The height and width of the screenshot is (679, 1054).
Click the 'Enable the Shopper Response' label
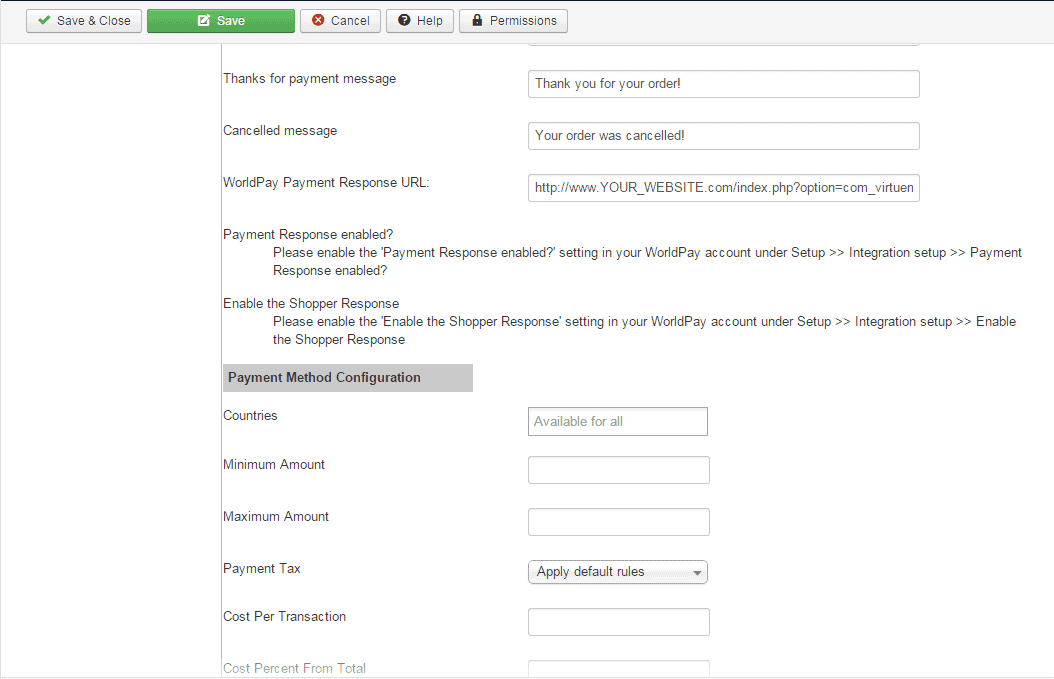(311, 304)
